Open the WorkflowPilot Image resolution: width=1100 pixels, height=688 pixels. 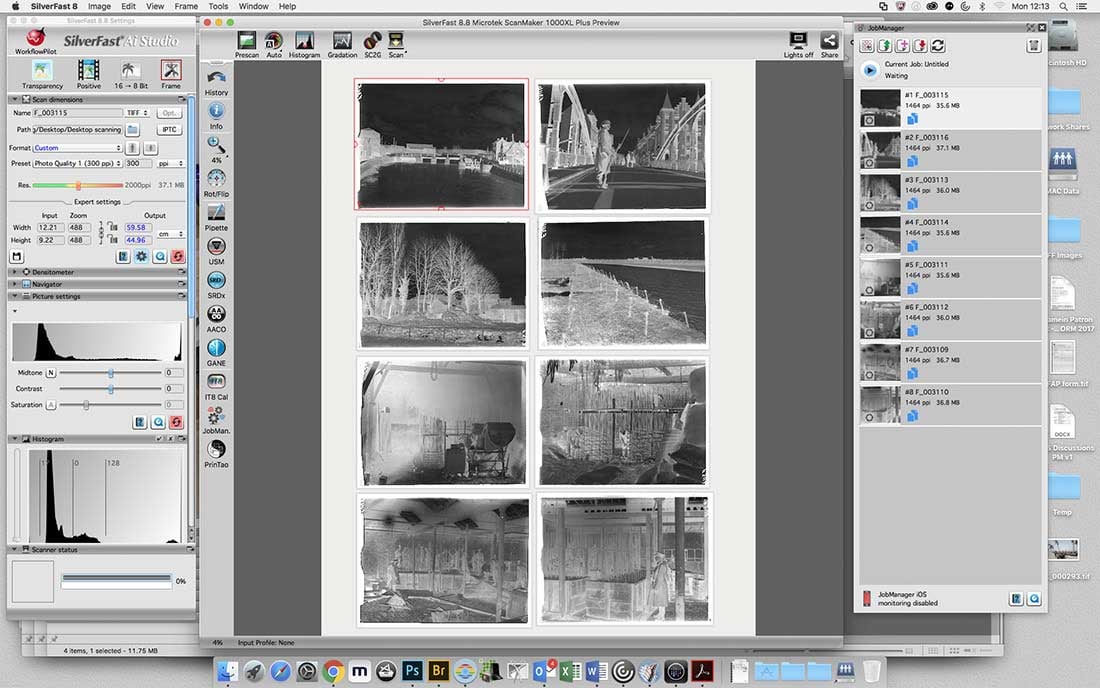(x=35, y=41)
